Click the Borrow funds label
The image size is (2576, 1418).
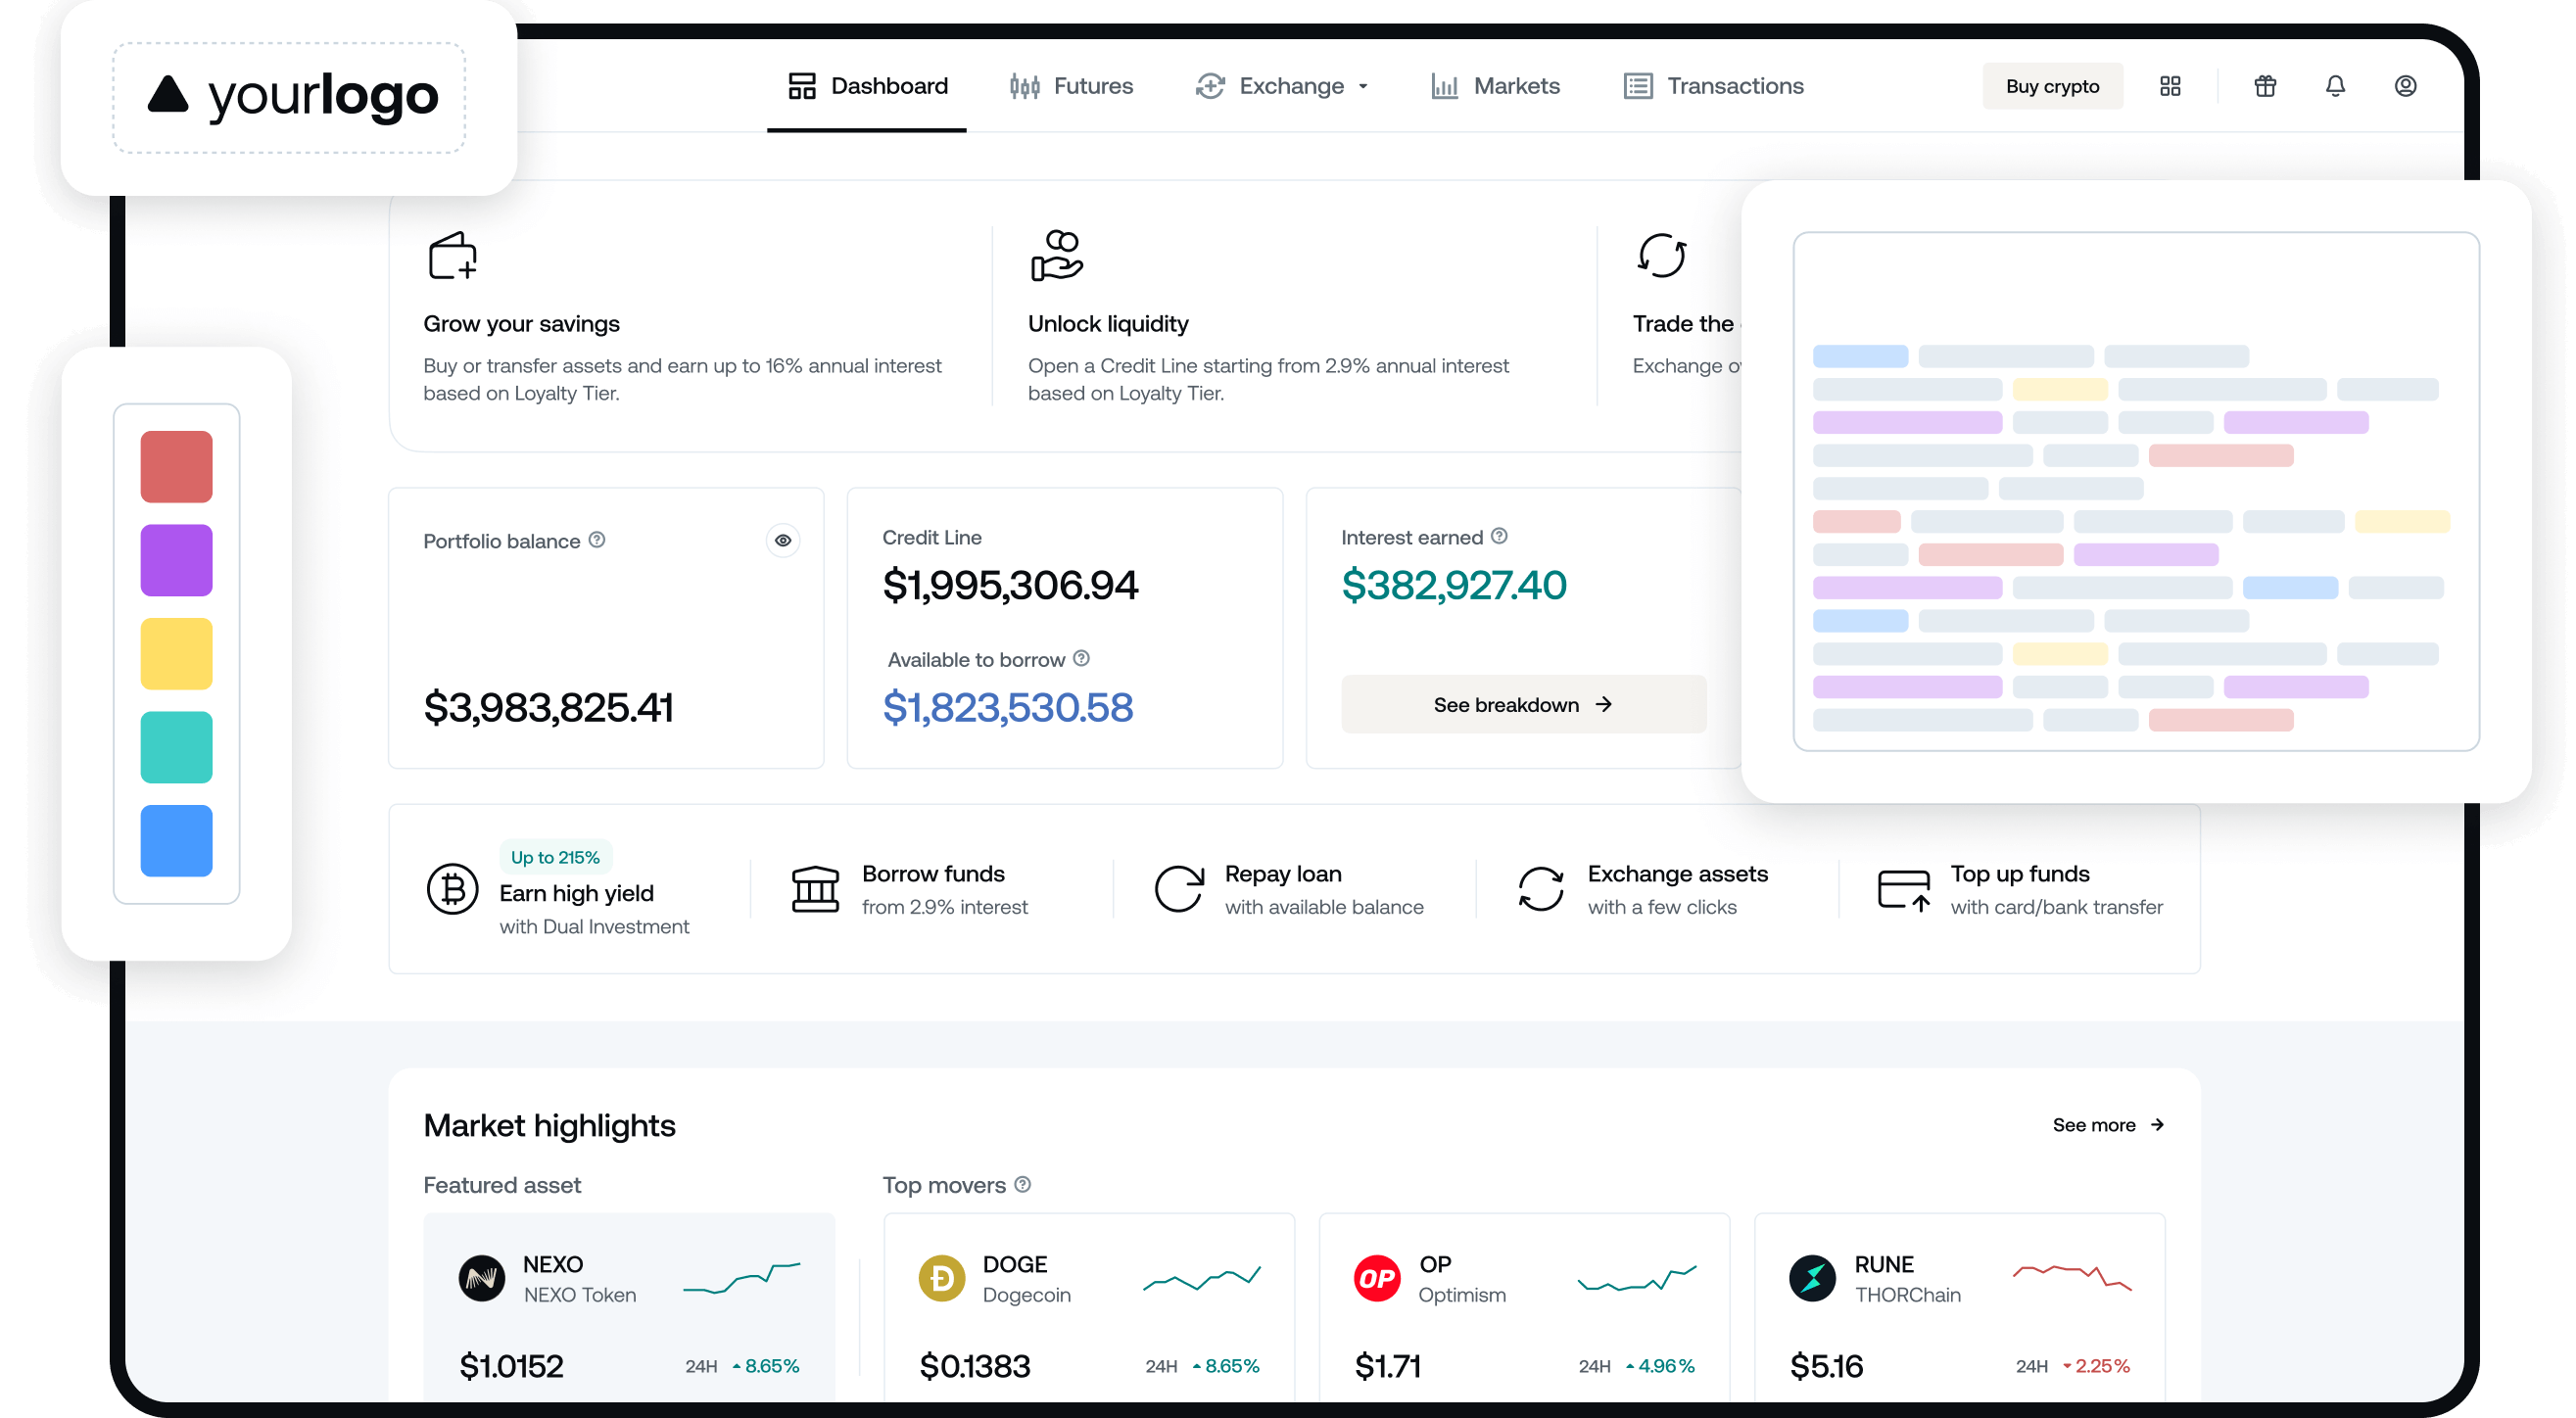coord(933,873)
